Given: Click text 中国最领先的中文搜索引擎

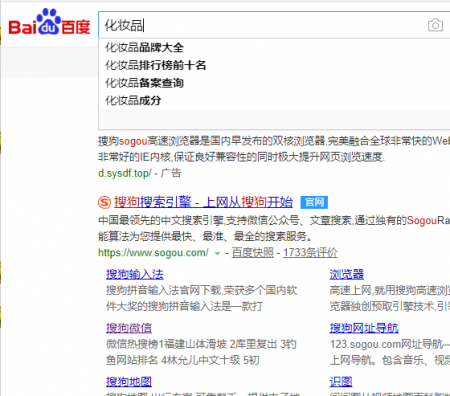Looking at the screenshot, I should point(161,220).
